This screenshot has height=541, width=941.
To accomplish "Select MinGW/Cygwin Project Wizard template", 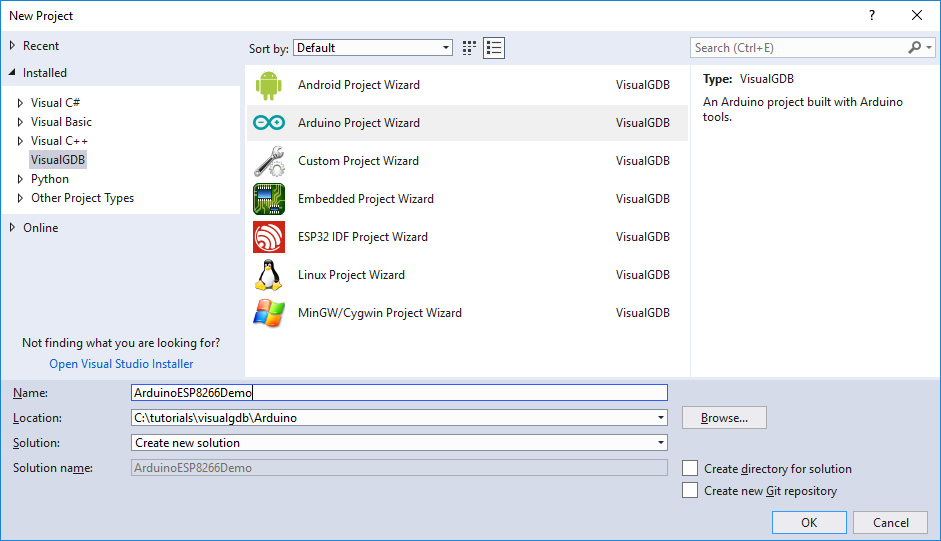I will click(467, 313).
